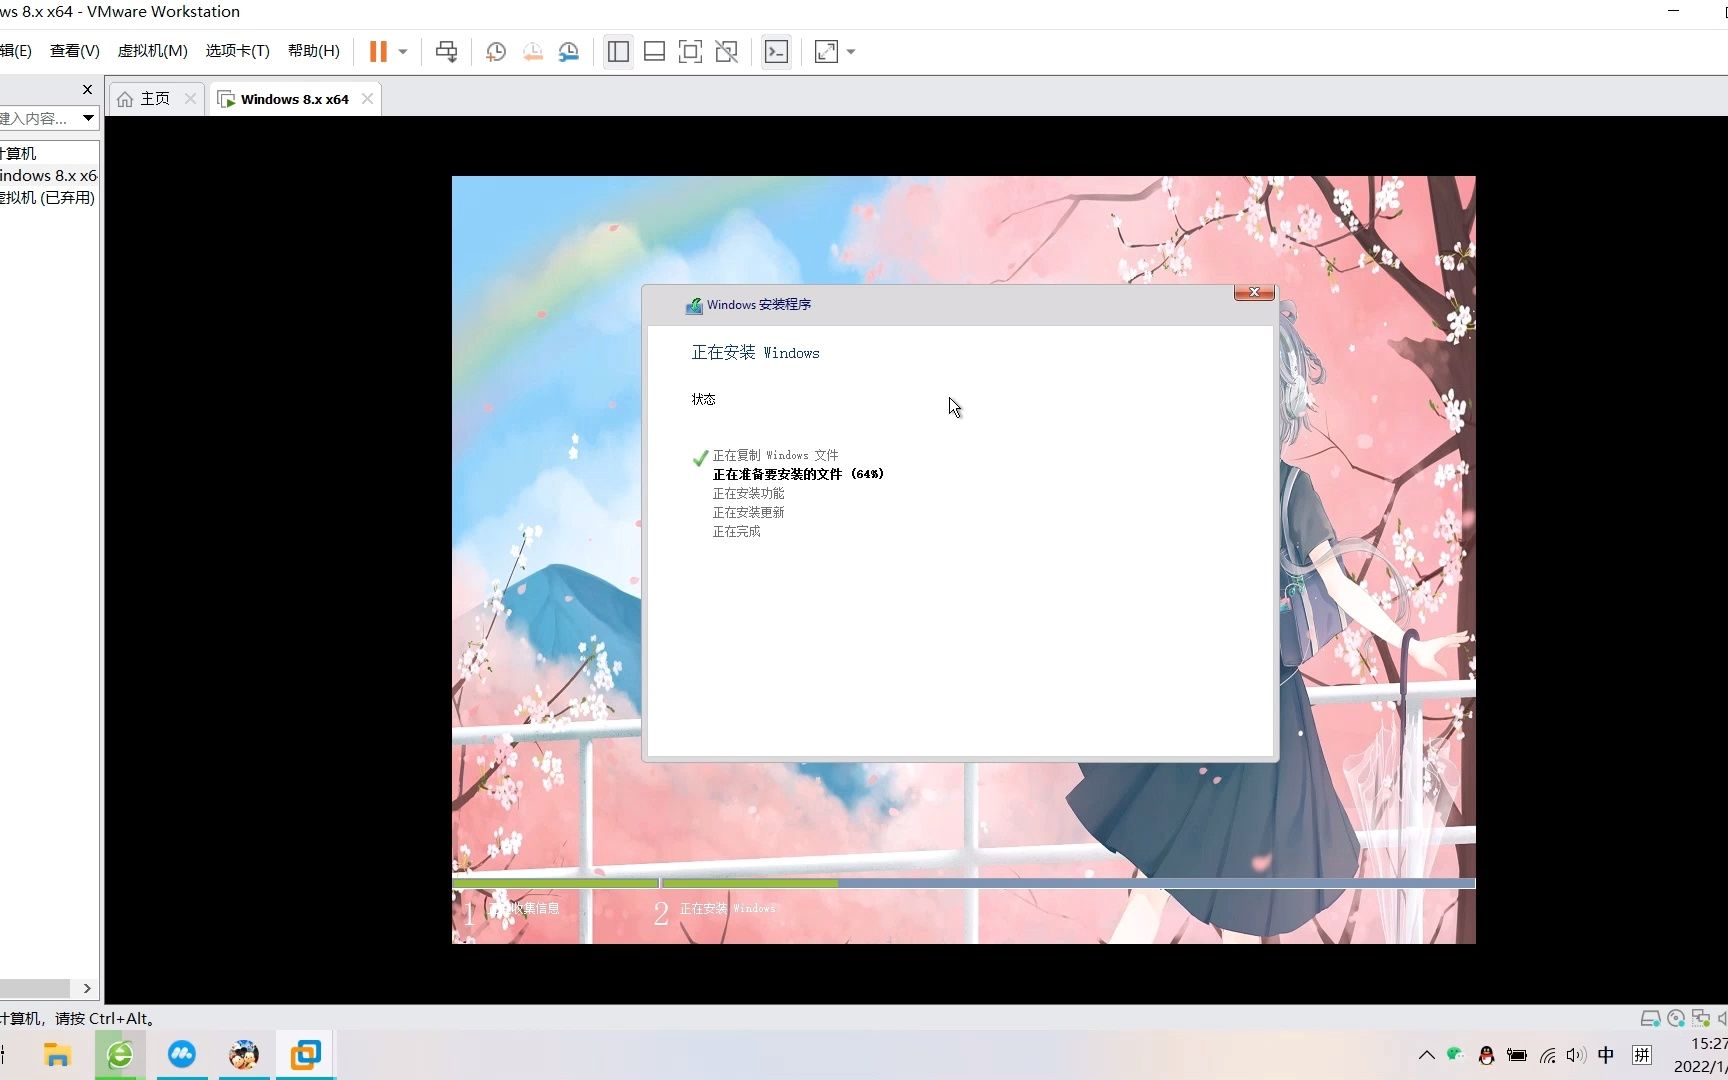The width and height of the screenshot is (1728, 1080).
Task: Click the CD/DVD drive device status icon
Action: tap(1676, 1018)
